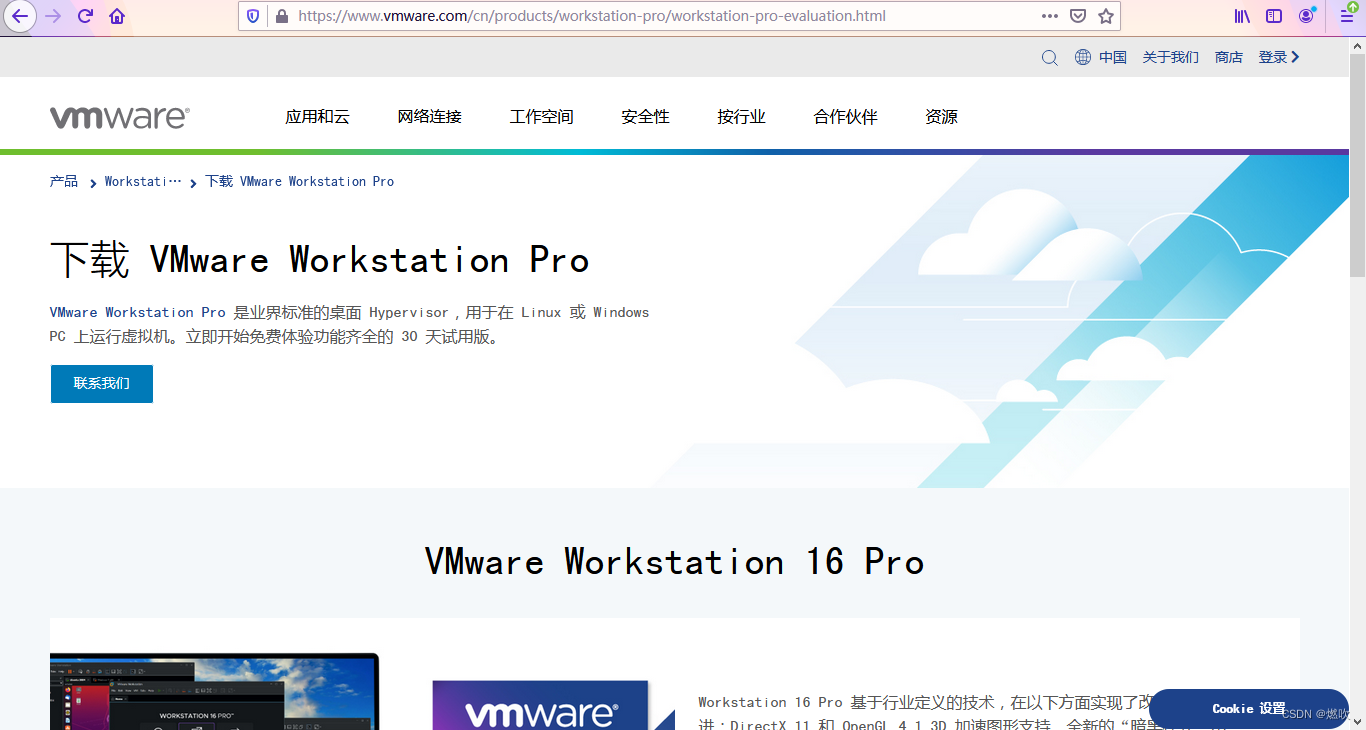Screen dimensions: 1366x730
Task: Click the back navigation arrow
Action: click(x=20, y=16)
